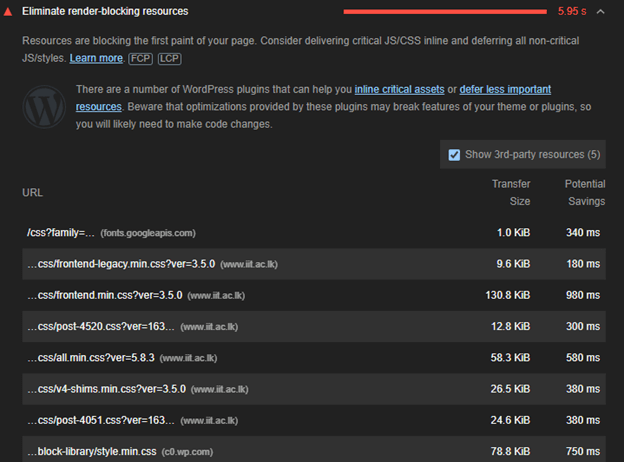
Task: Click the Potential Savings column header
Action: (x=584, y=192)
